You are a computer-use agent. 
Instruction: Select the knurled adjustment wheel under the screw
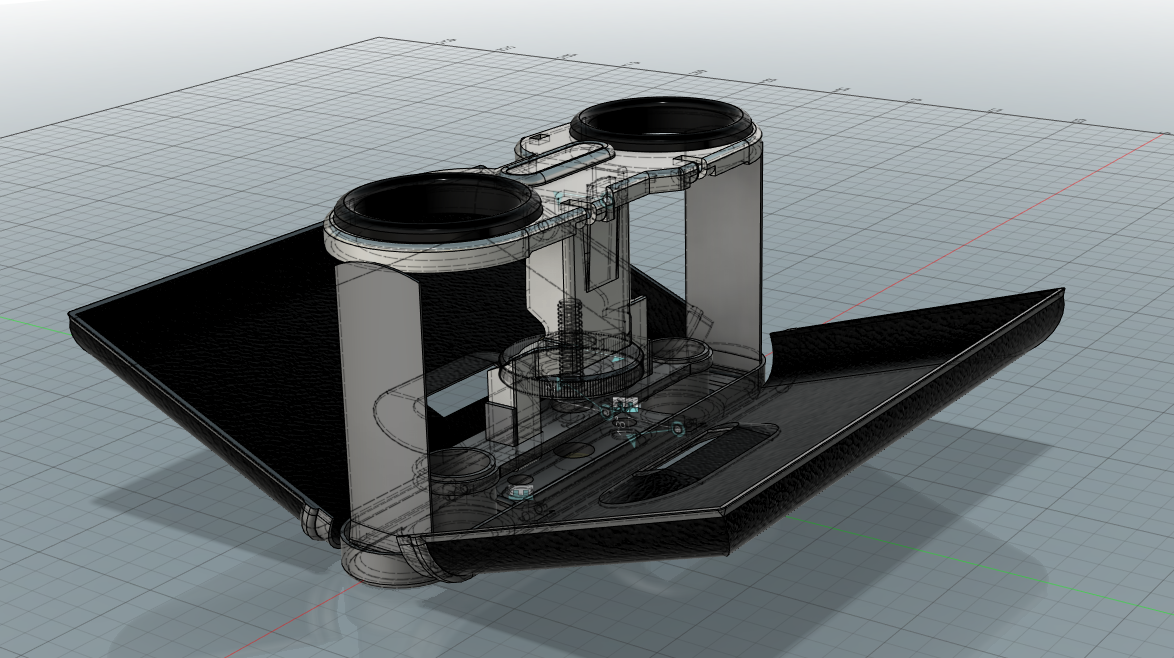click(571, 366)
